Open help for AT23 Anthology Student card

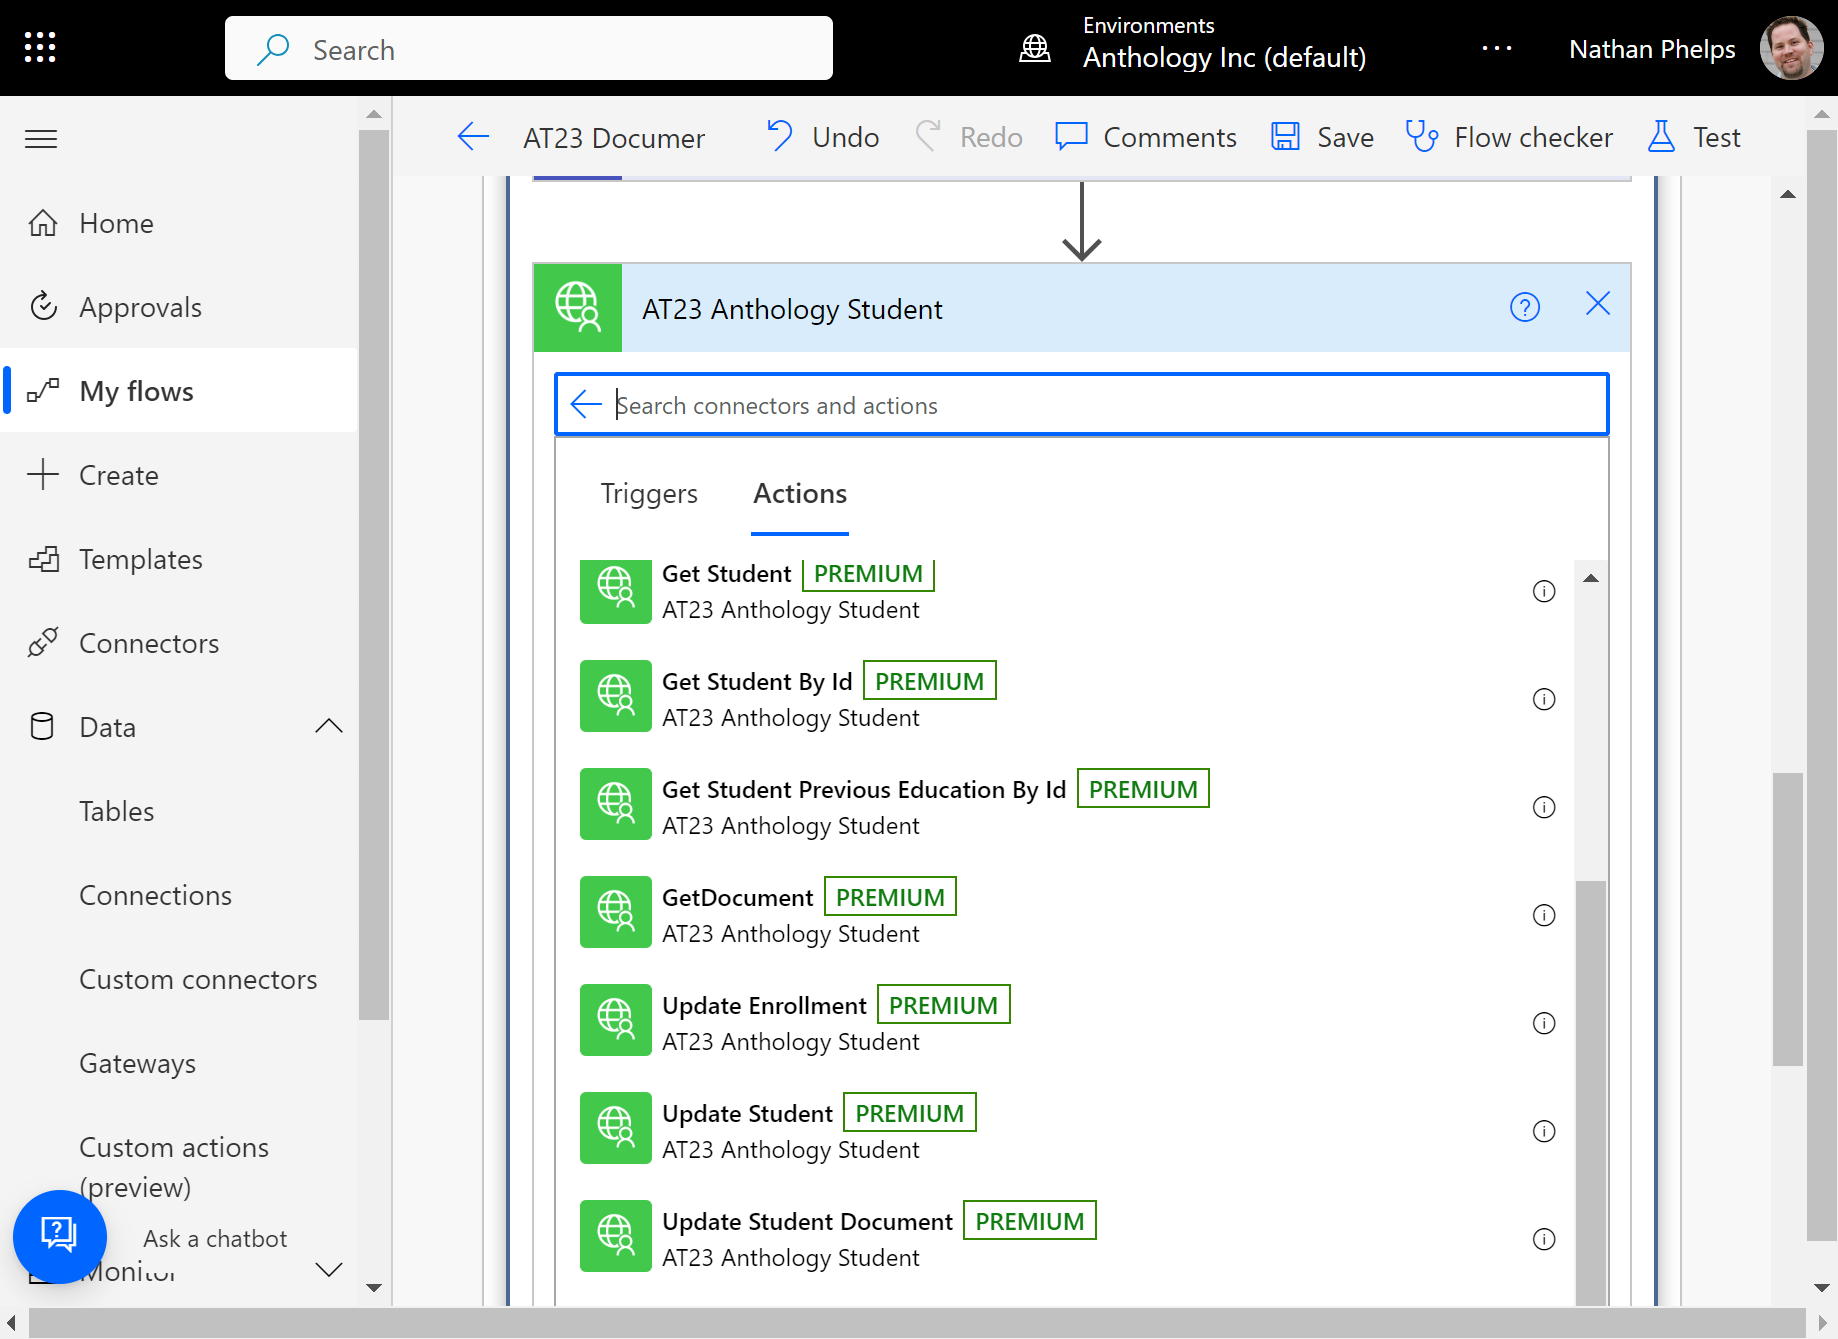(1524, 307)
